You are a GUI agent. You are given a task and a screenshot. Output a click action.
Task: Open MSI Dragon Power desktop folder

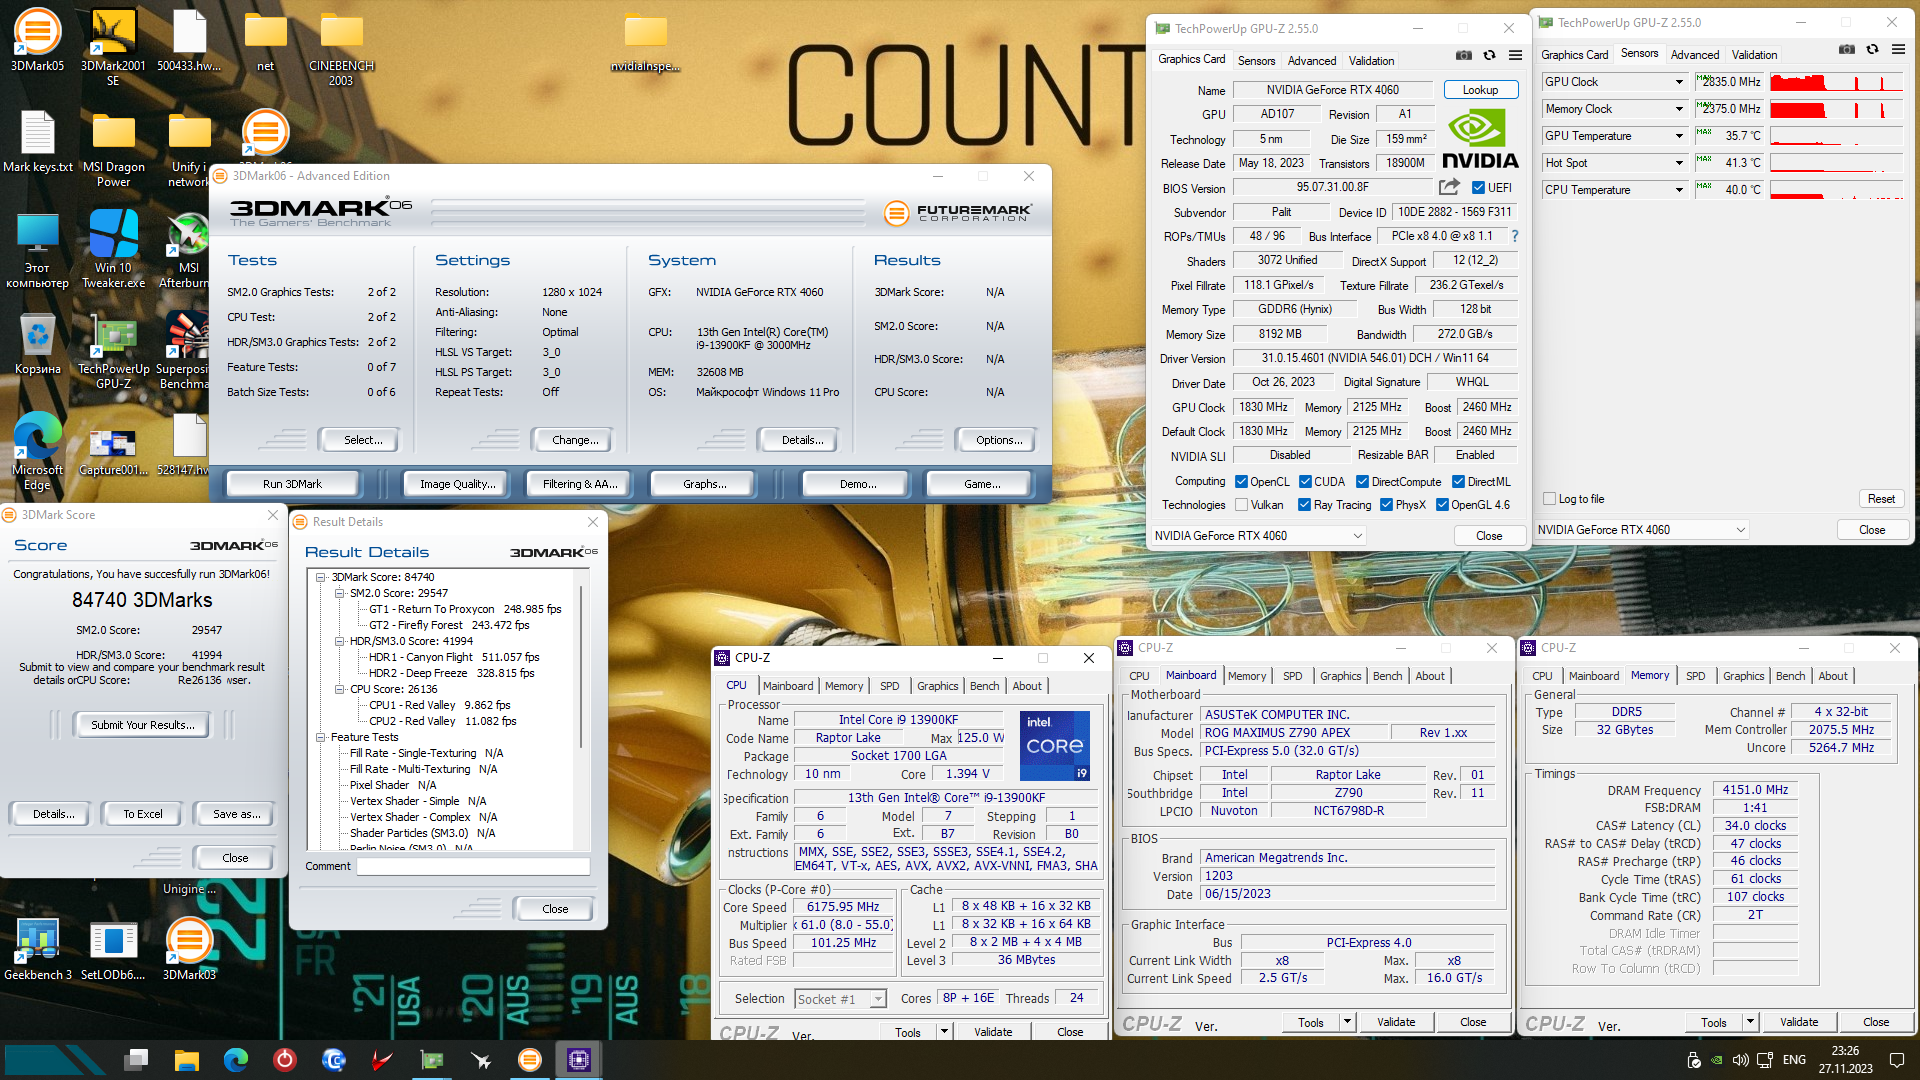113,148
